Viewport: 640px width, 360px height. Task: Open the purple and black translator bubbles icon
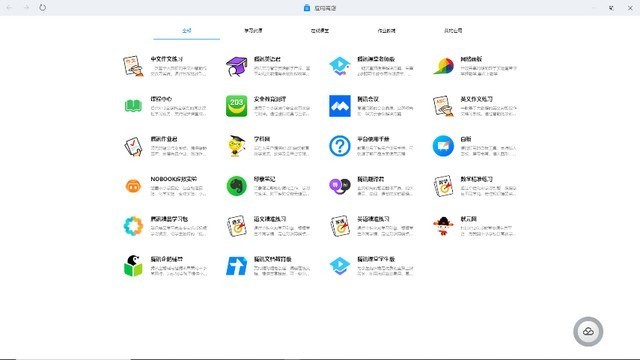(340, 186)
